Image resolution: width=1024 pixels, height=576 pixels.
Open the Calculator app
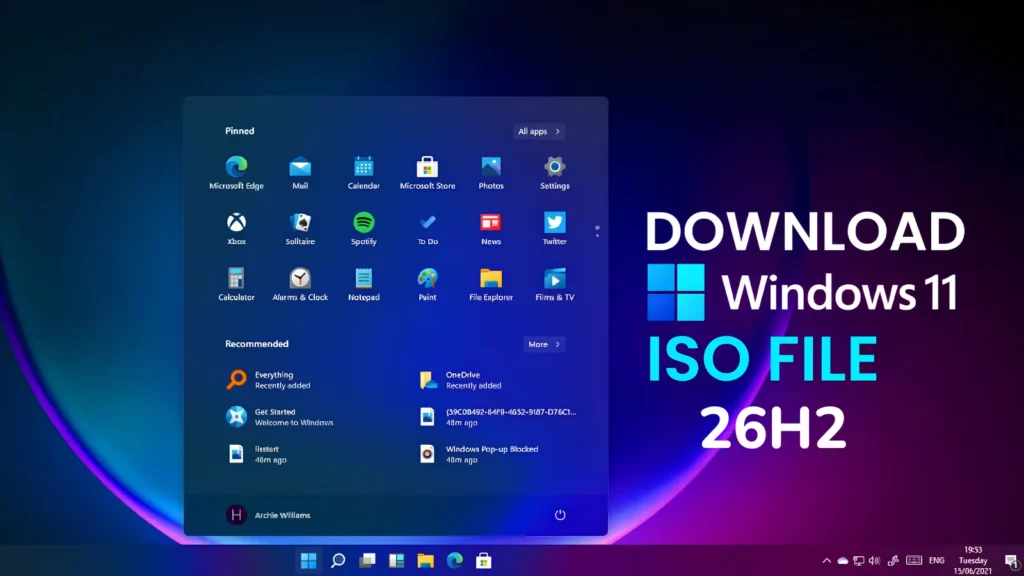coord(236,284)
